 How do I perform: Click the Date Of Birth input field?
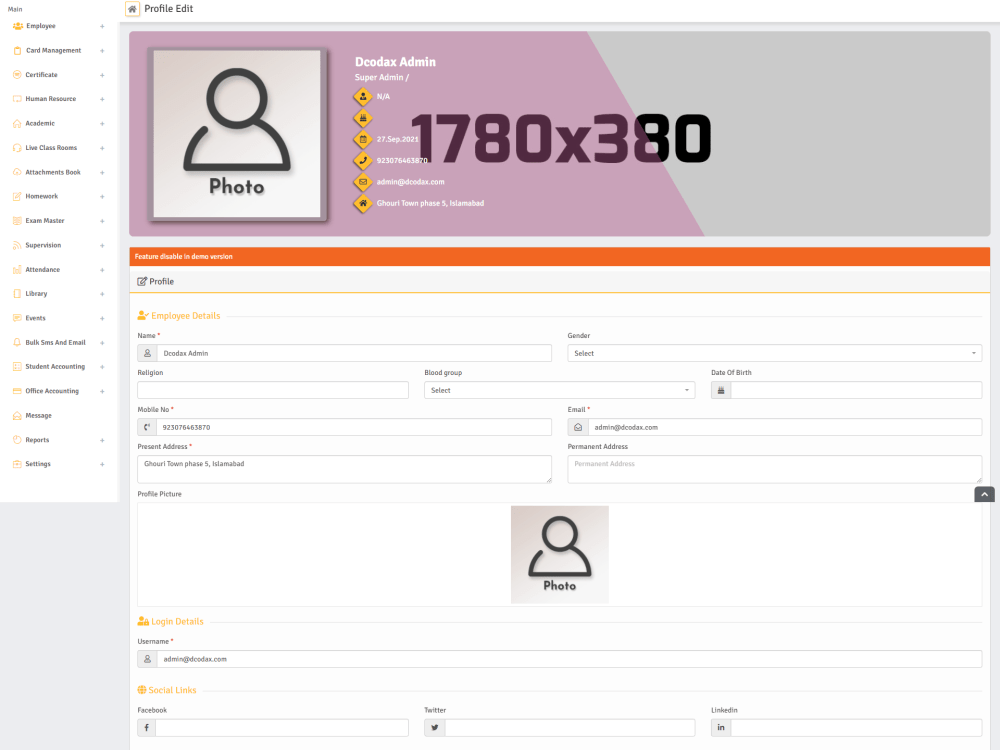856,390
